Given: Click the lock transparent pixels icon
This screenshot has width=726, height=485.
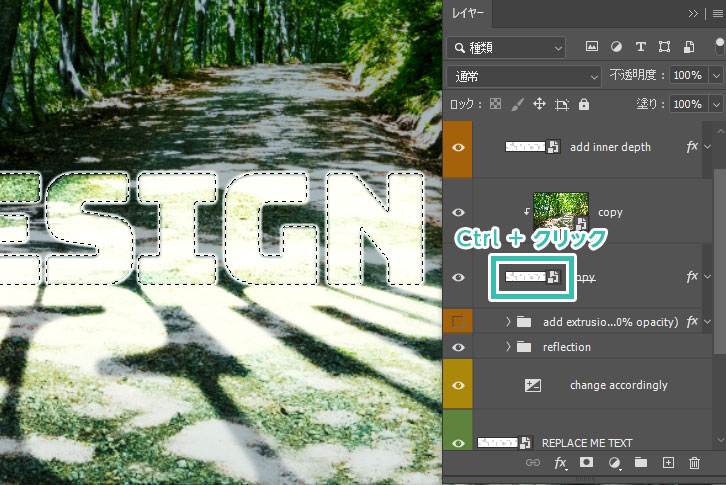Looking at the screenshot, I should coord(495,104).
